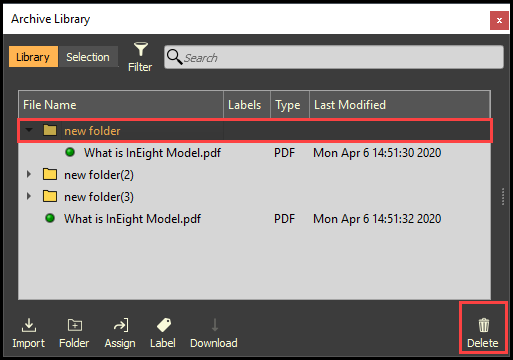Switch to the Selection tab
The width and height of the screenshot is (513, 360).
[88, 57]
